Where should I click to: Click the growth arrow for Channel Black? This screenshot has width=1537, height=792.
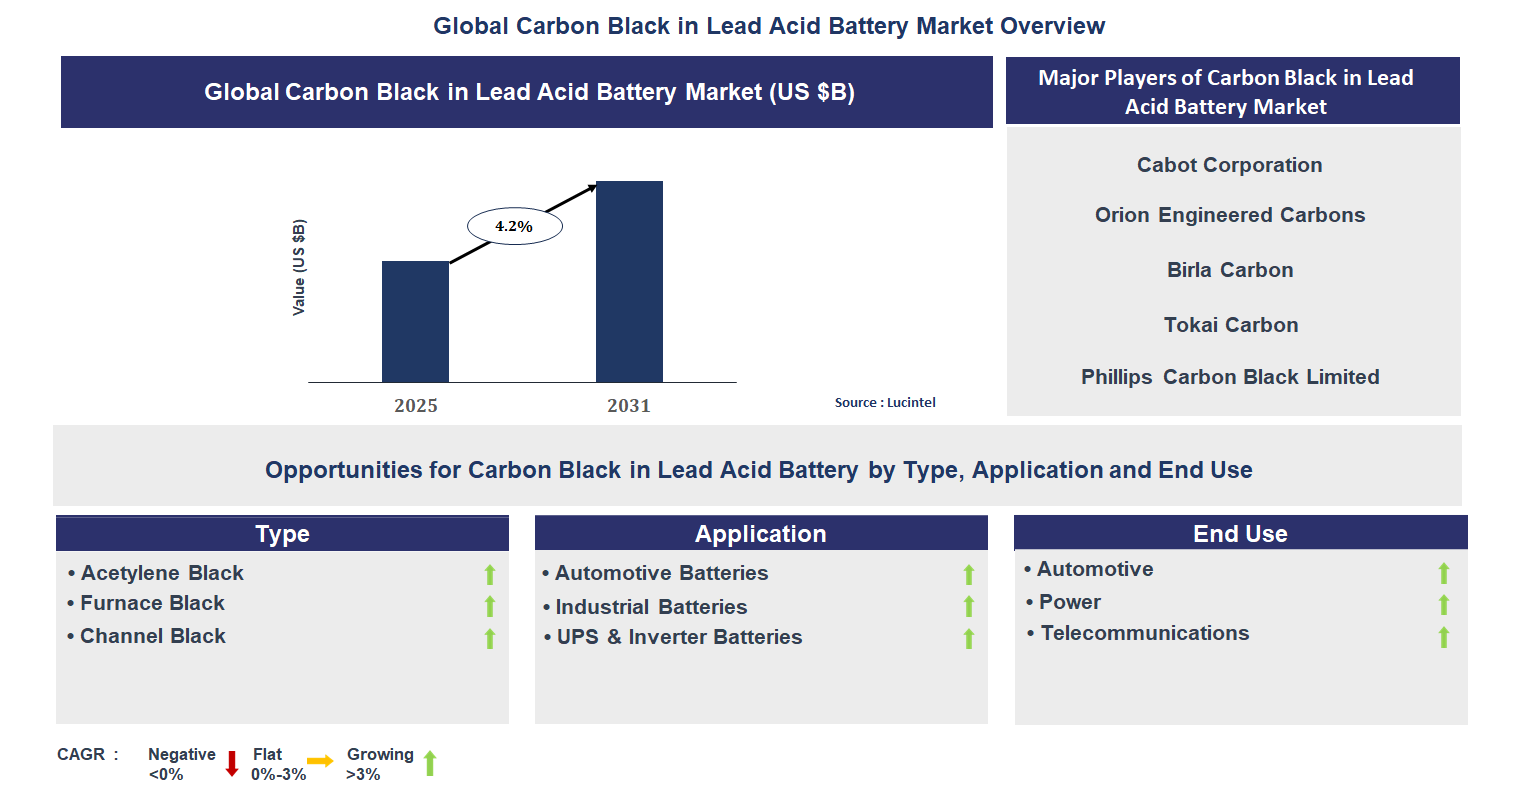(489, 638)
